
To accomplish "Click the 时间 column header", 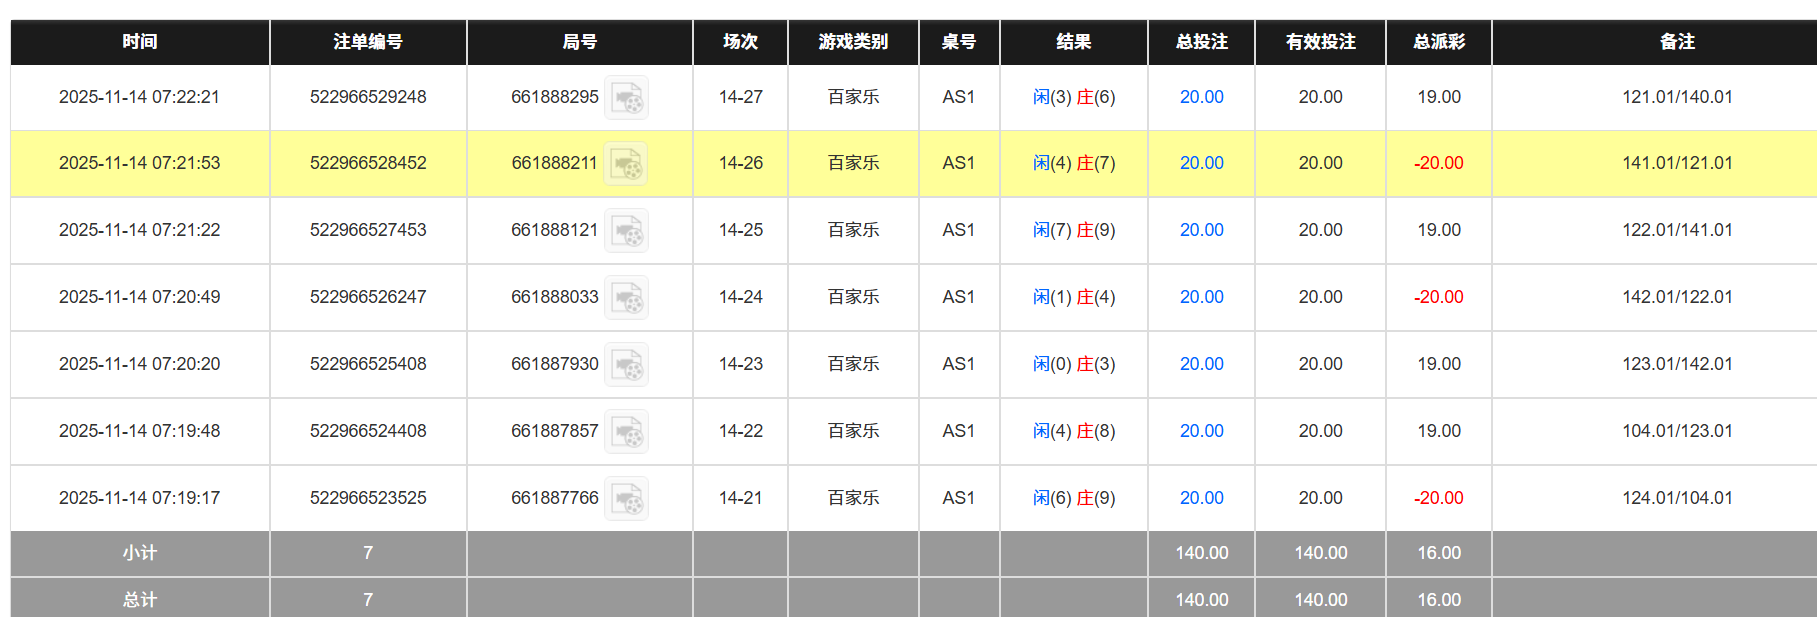I will pos(140,42).
